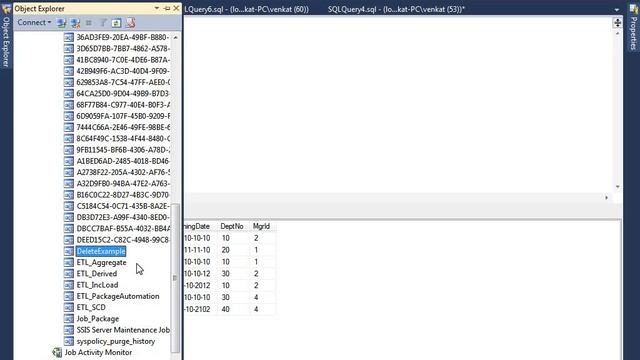Image resolution: width=640 pixels, height=360 pixels.
Task: Click job icon beside ETL_Derived
Action: tap(69, 273)
